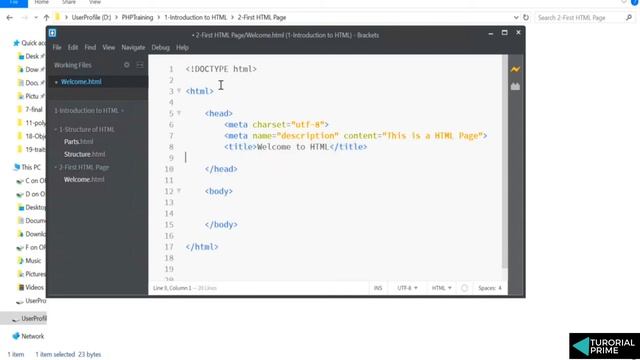The image size is (640, 360).
Task: Select Network in Explorer sidebar
Action: click(28, 336)
